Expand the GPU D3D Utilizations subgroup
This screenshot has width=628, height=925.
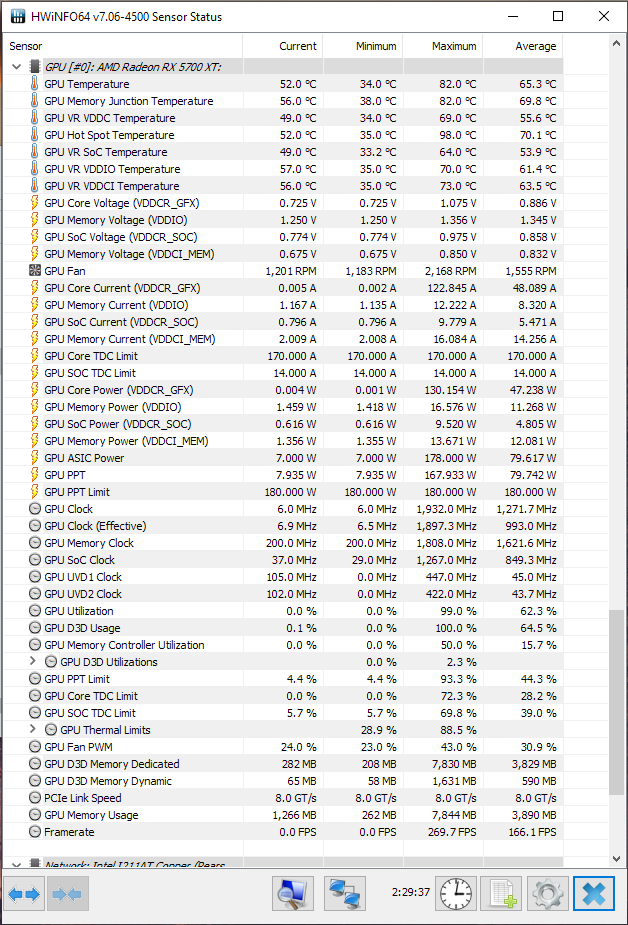click(33, 662)
